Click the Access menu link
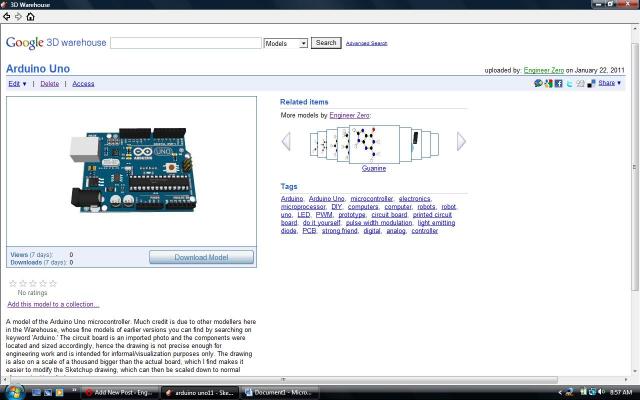640x400 pixels. pos(83,84)
